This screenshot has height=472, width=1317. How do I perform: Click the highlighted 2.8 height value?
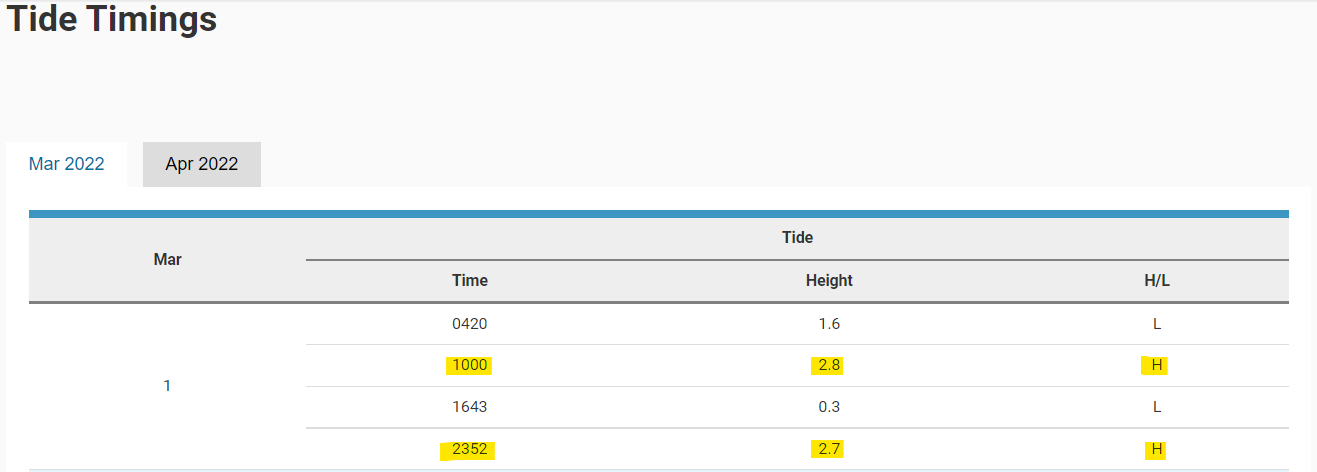pyautogui.click(x=829, y=365)
